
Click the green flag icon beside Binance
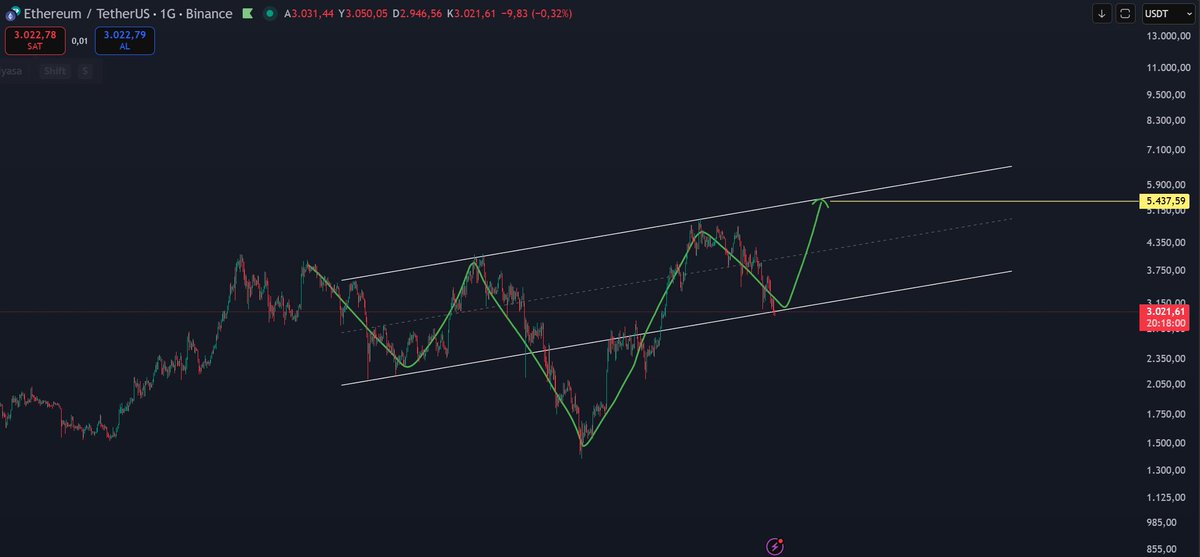tap(247, 14)
